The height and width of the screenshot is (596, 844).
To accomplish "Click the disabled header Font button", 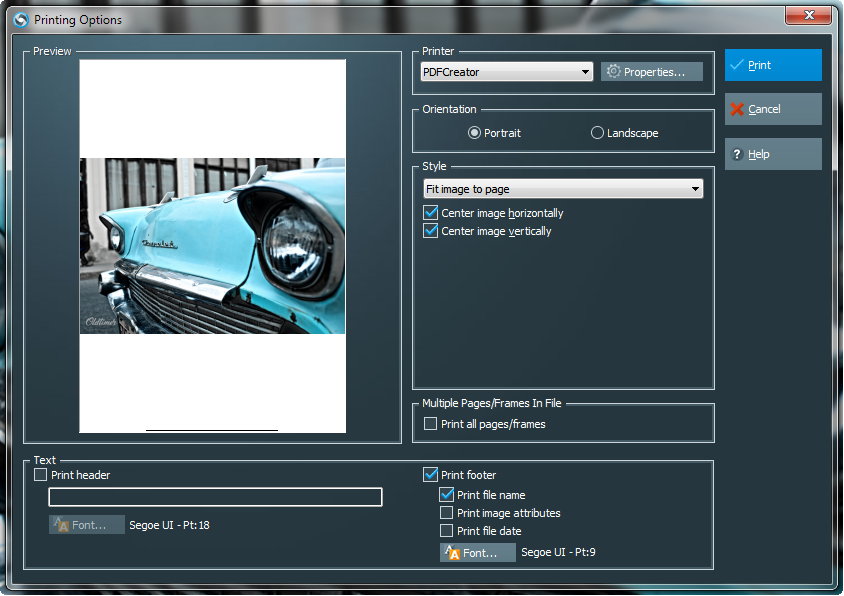I will [87, 525].
